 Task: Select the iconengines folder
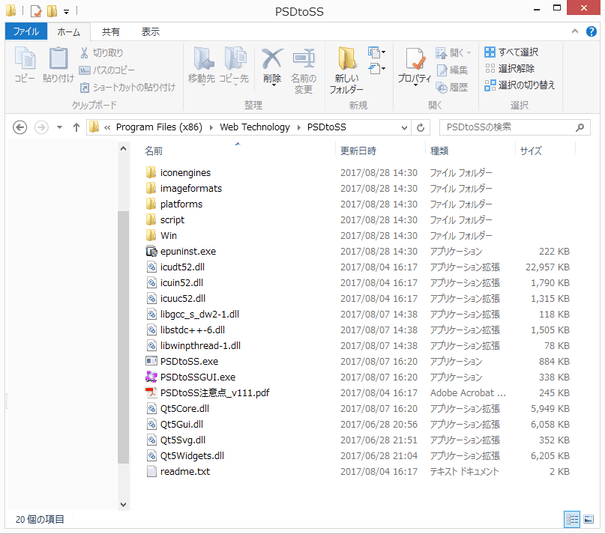click(357, 173)
